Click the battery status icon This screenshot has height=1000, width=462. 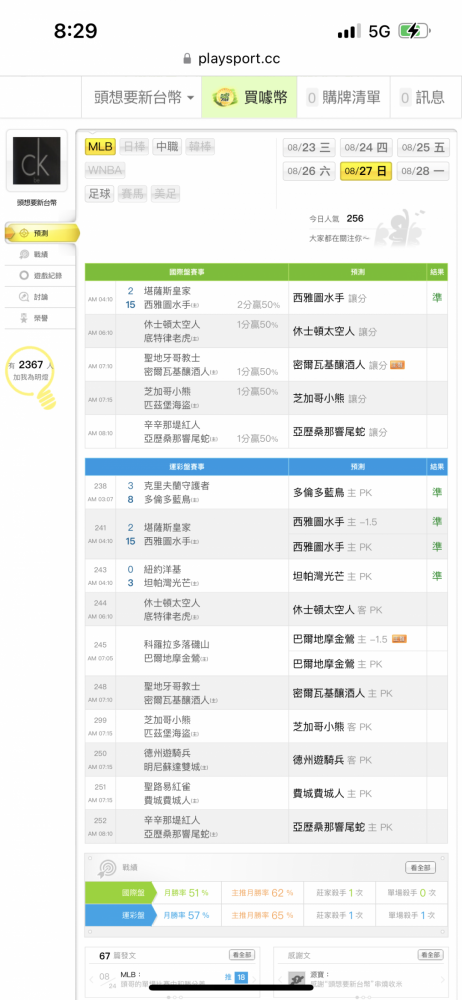click(414, 31)
